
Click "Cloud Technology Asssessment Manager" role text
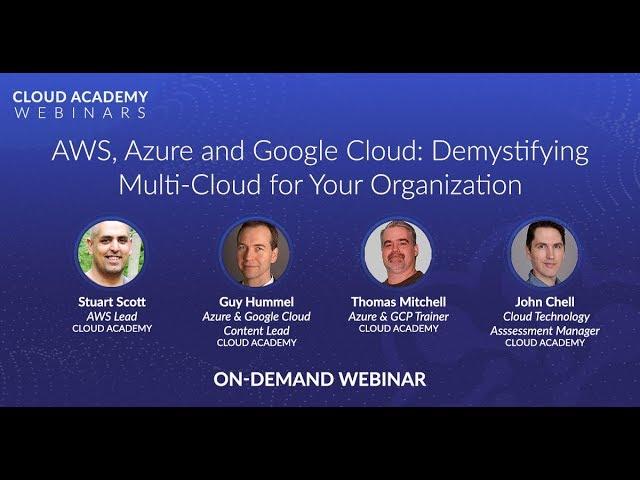coord(545,323)
